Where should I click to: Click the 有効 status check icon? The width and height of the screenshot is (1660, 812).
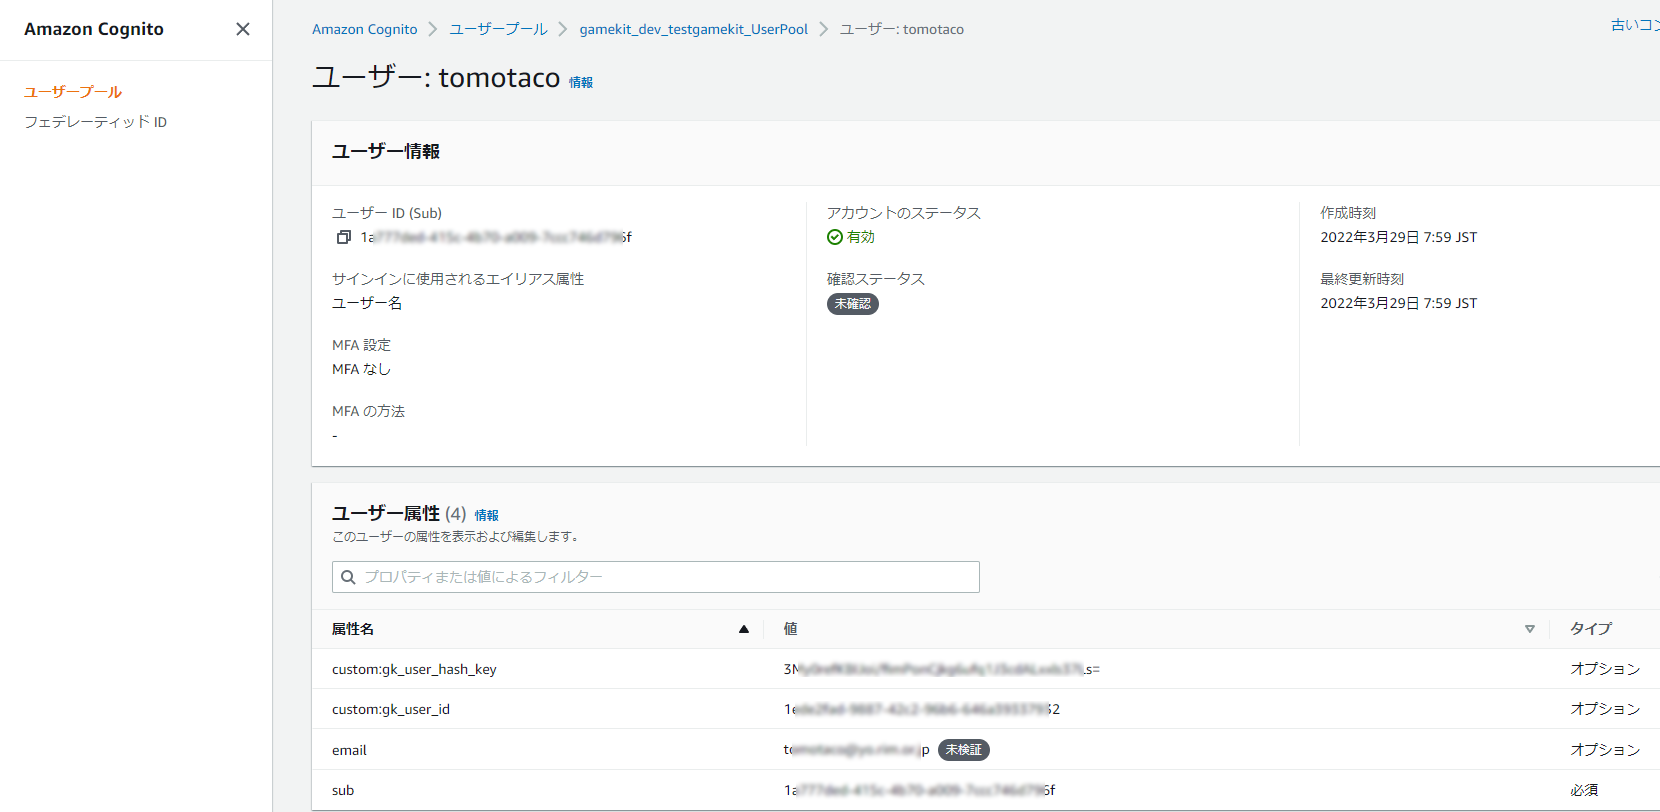point(835,237)
